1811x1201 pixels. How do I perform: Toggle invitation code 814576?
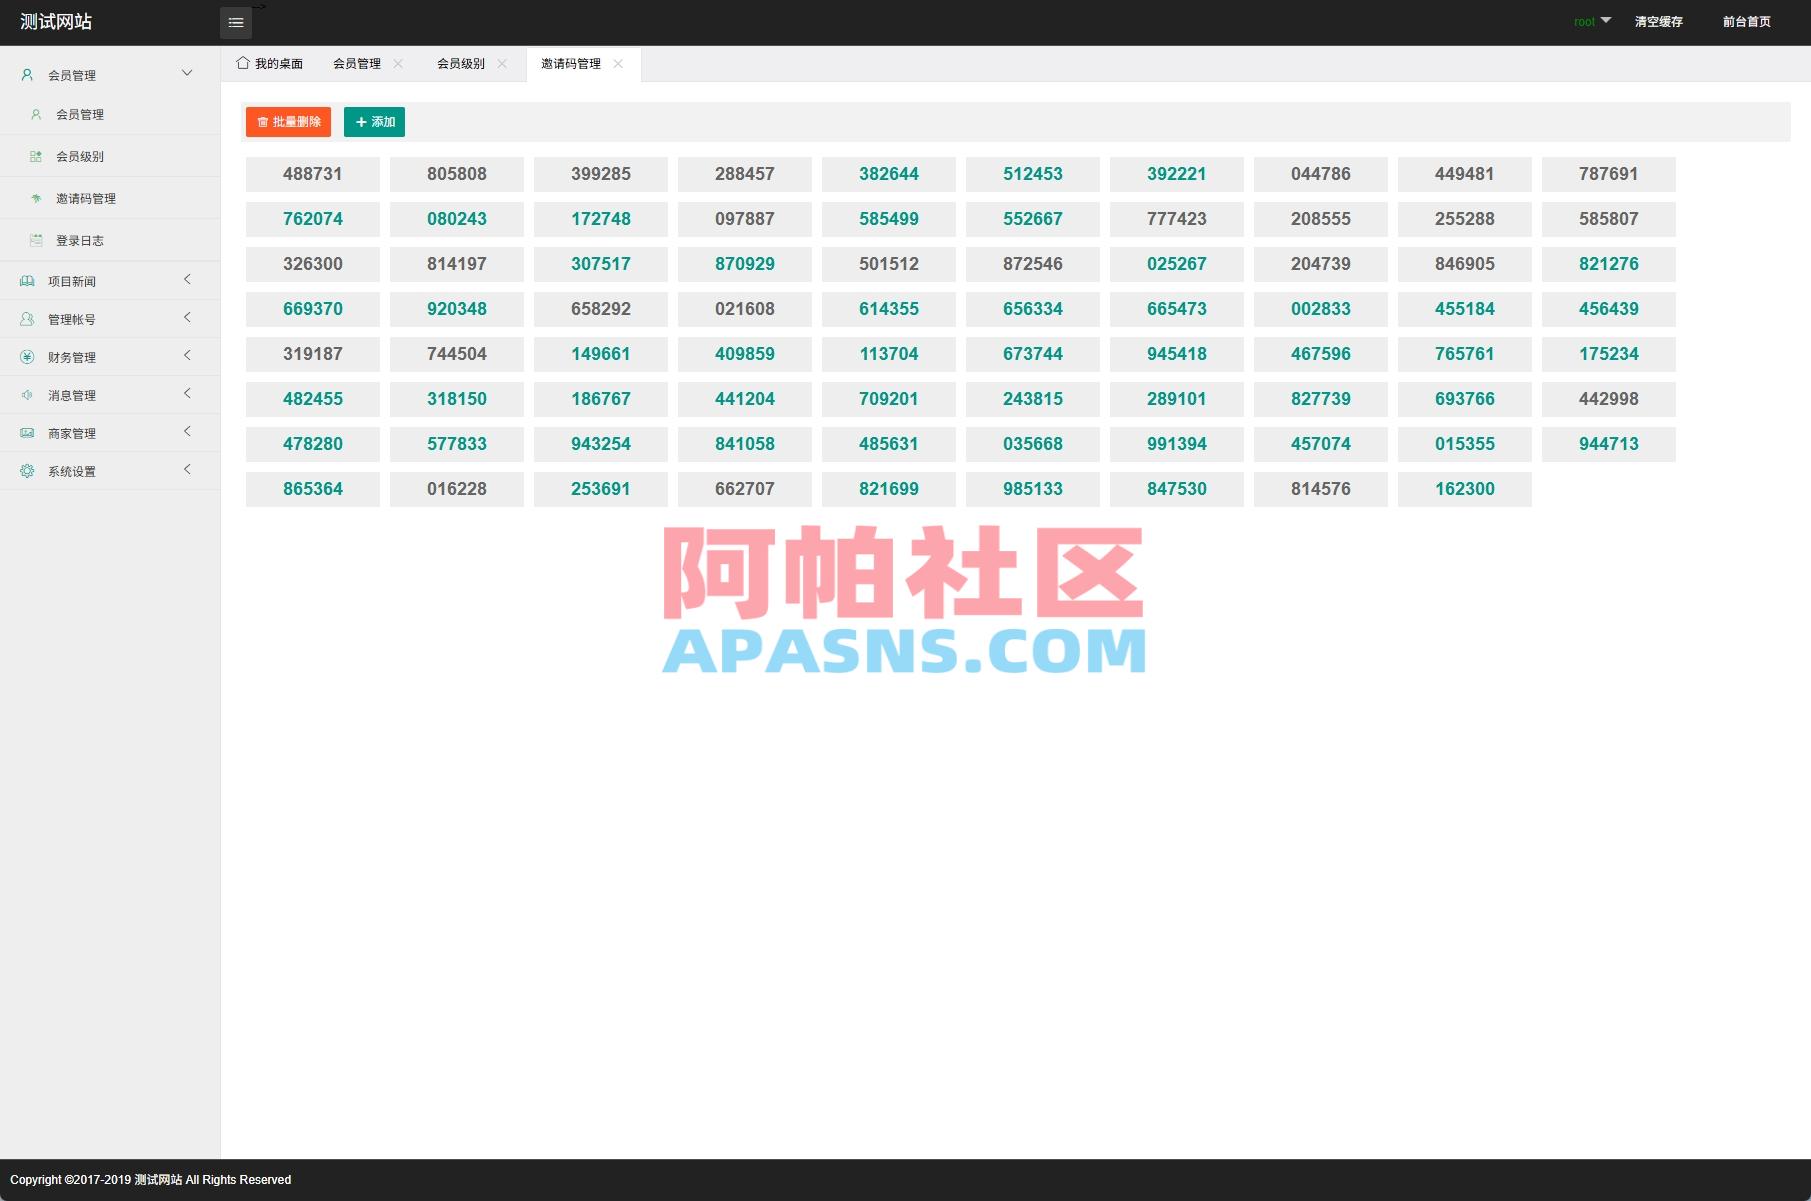[1320, 489]
